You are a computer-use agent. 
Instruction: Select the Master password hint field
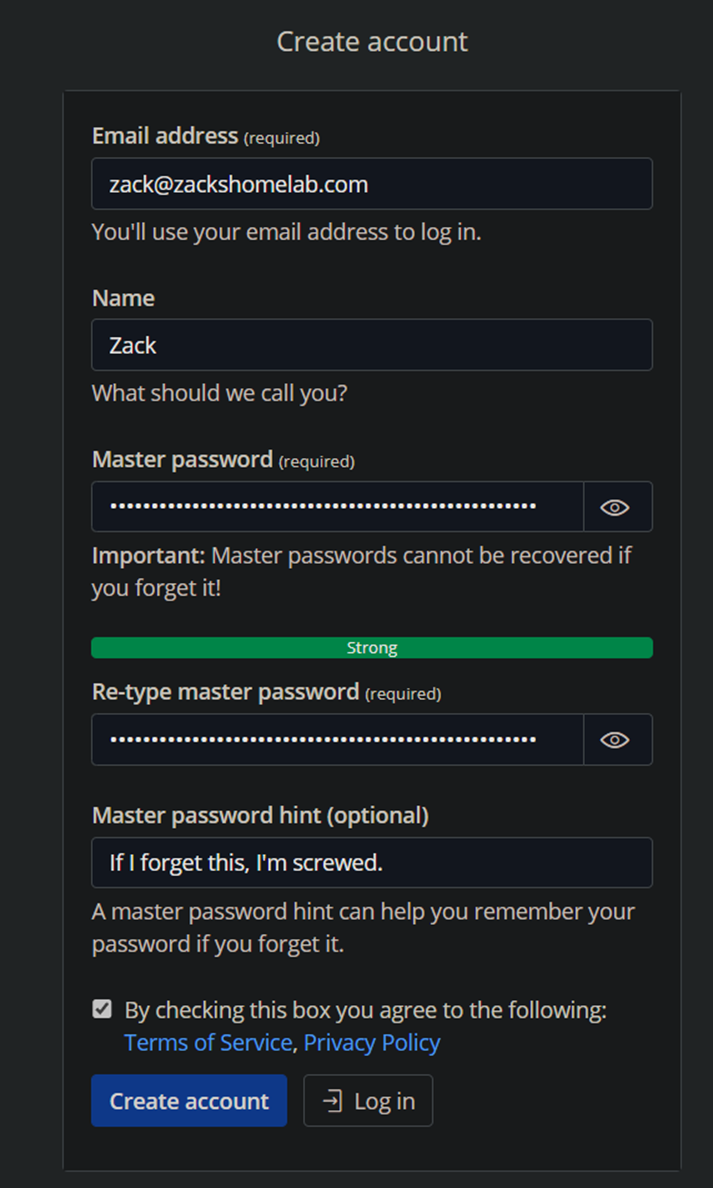371,862
